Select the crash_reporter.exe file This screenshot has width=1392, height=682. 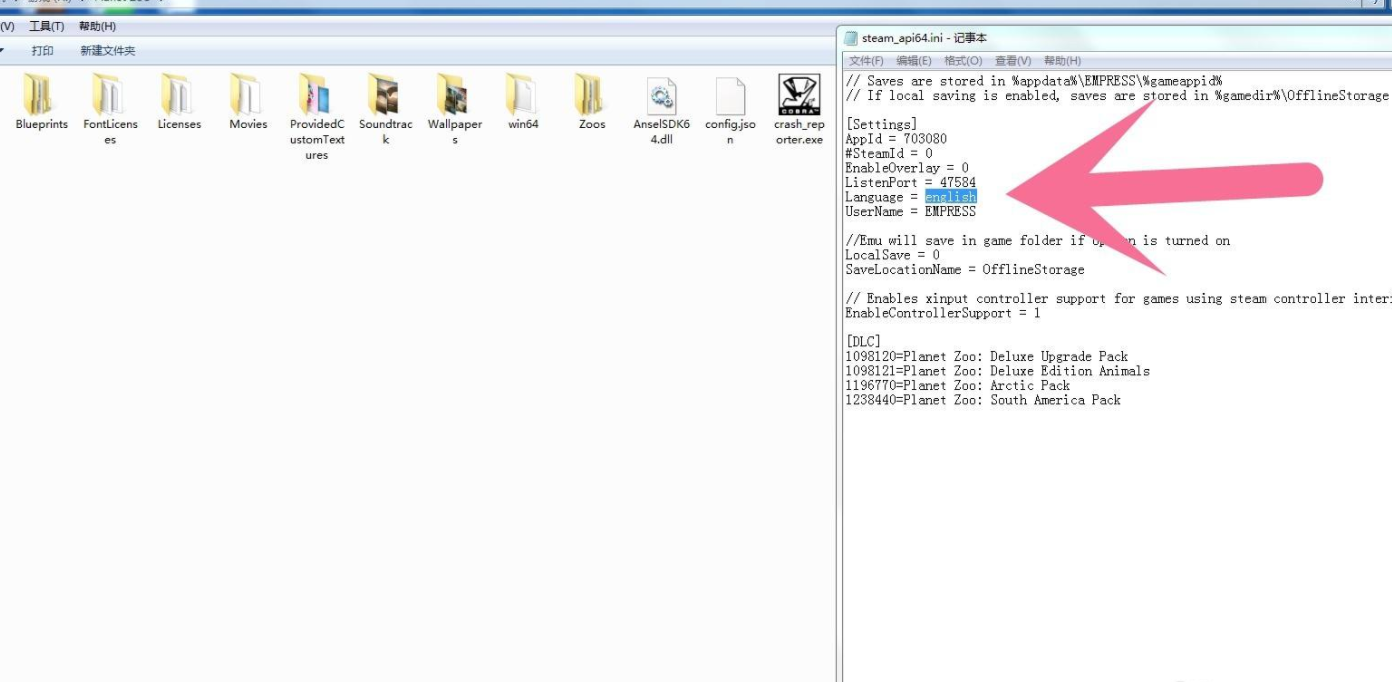coord(799,110)
